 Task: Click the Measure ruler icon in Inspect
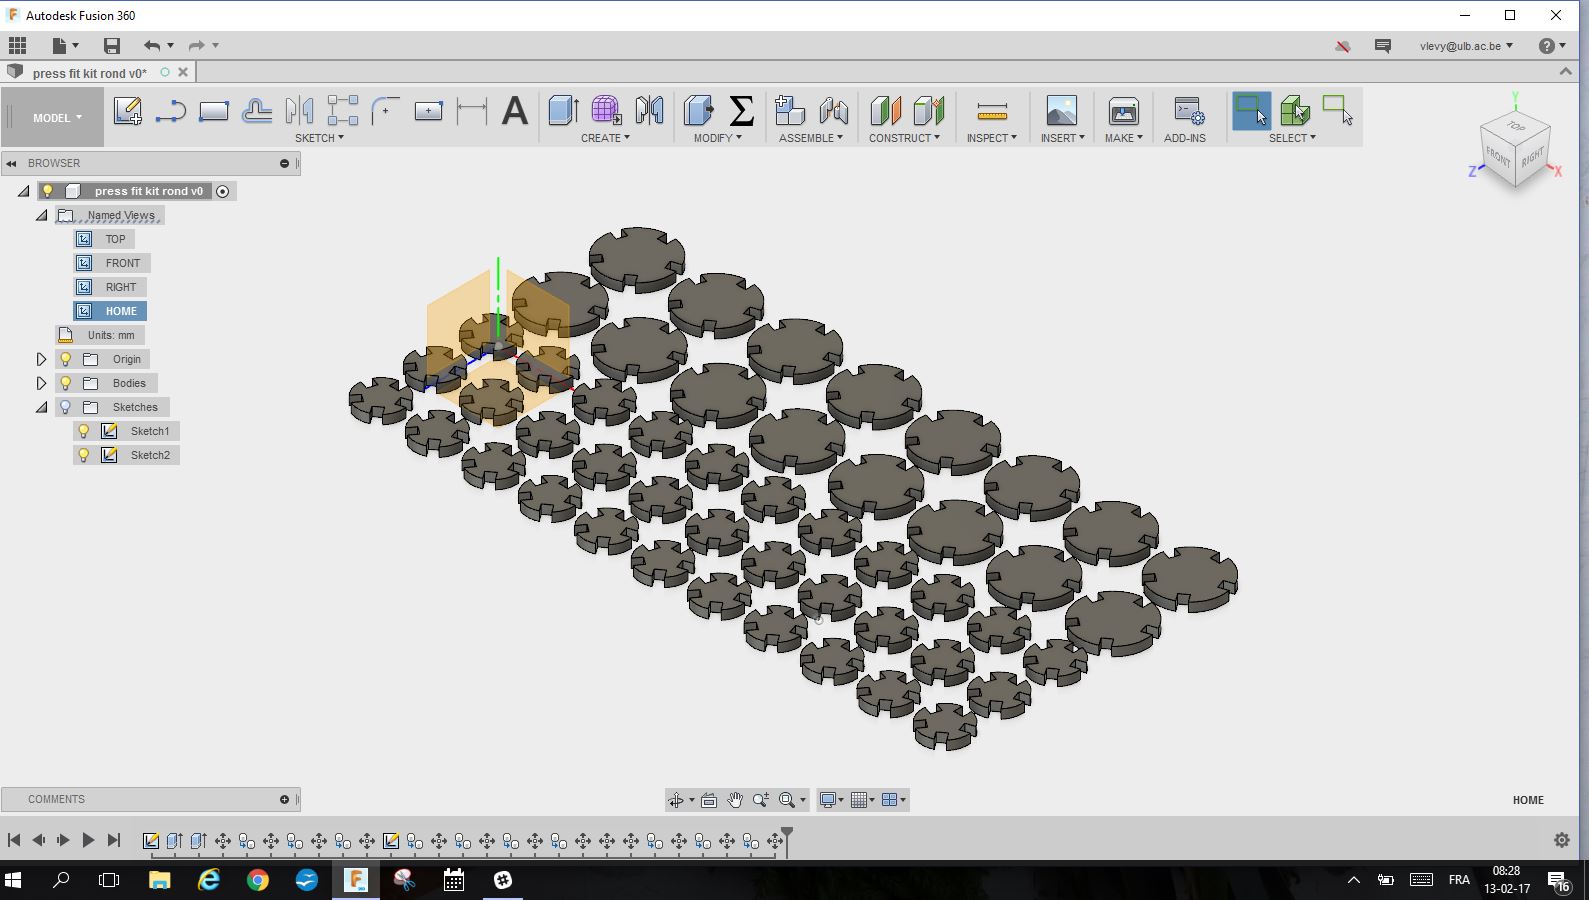[991, 111]
